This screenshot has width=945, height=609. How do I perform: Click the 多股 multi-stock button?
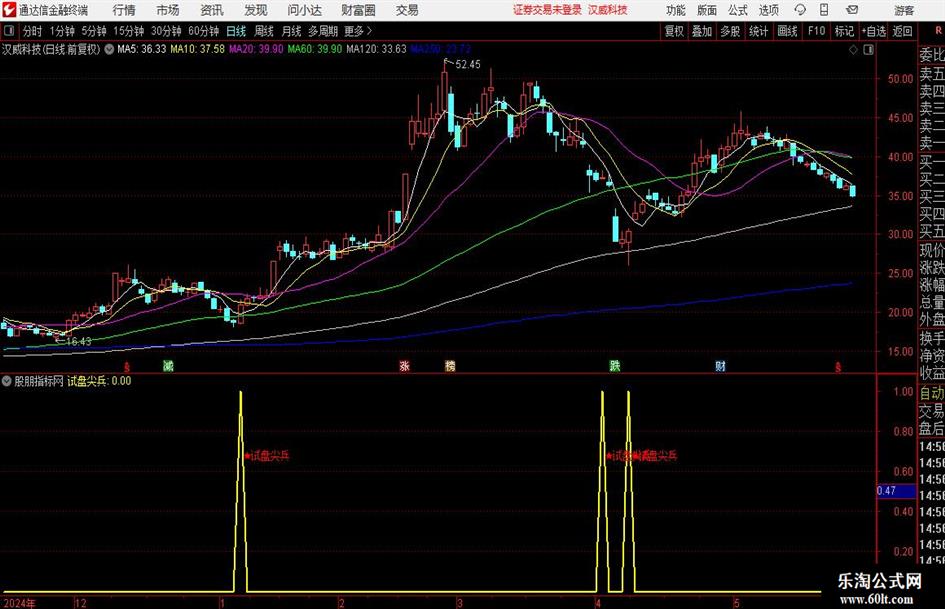click(730, 31)
